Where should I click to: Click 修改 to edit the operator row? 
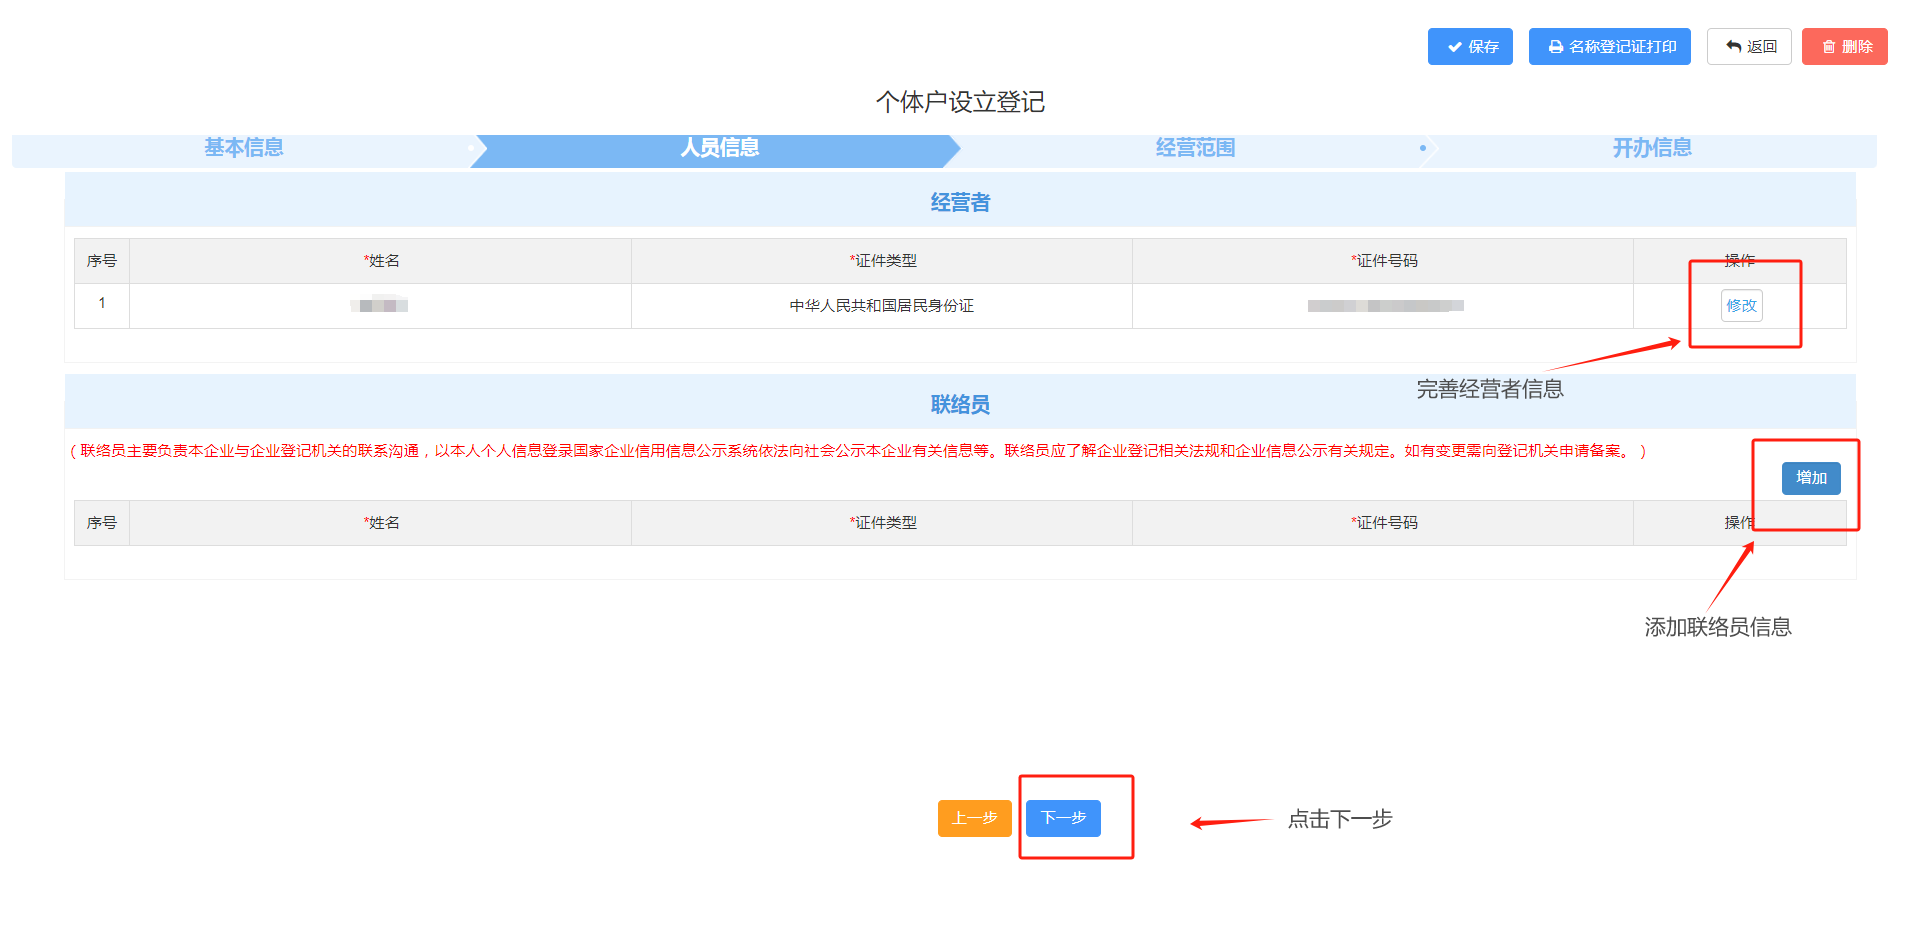pyautogui.click(x=1741, y=306)
